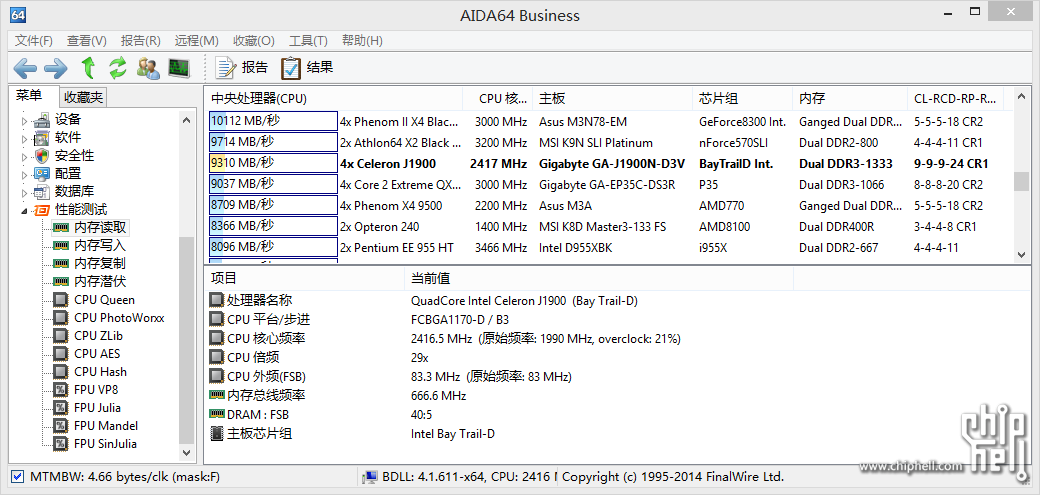Click the 当前值 column header
Image resolution: width=1040 pixels, height=495 pixels.
[x=598, y=279]
